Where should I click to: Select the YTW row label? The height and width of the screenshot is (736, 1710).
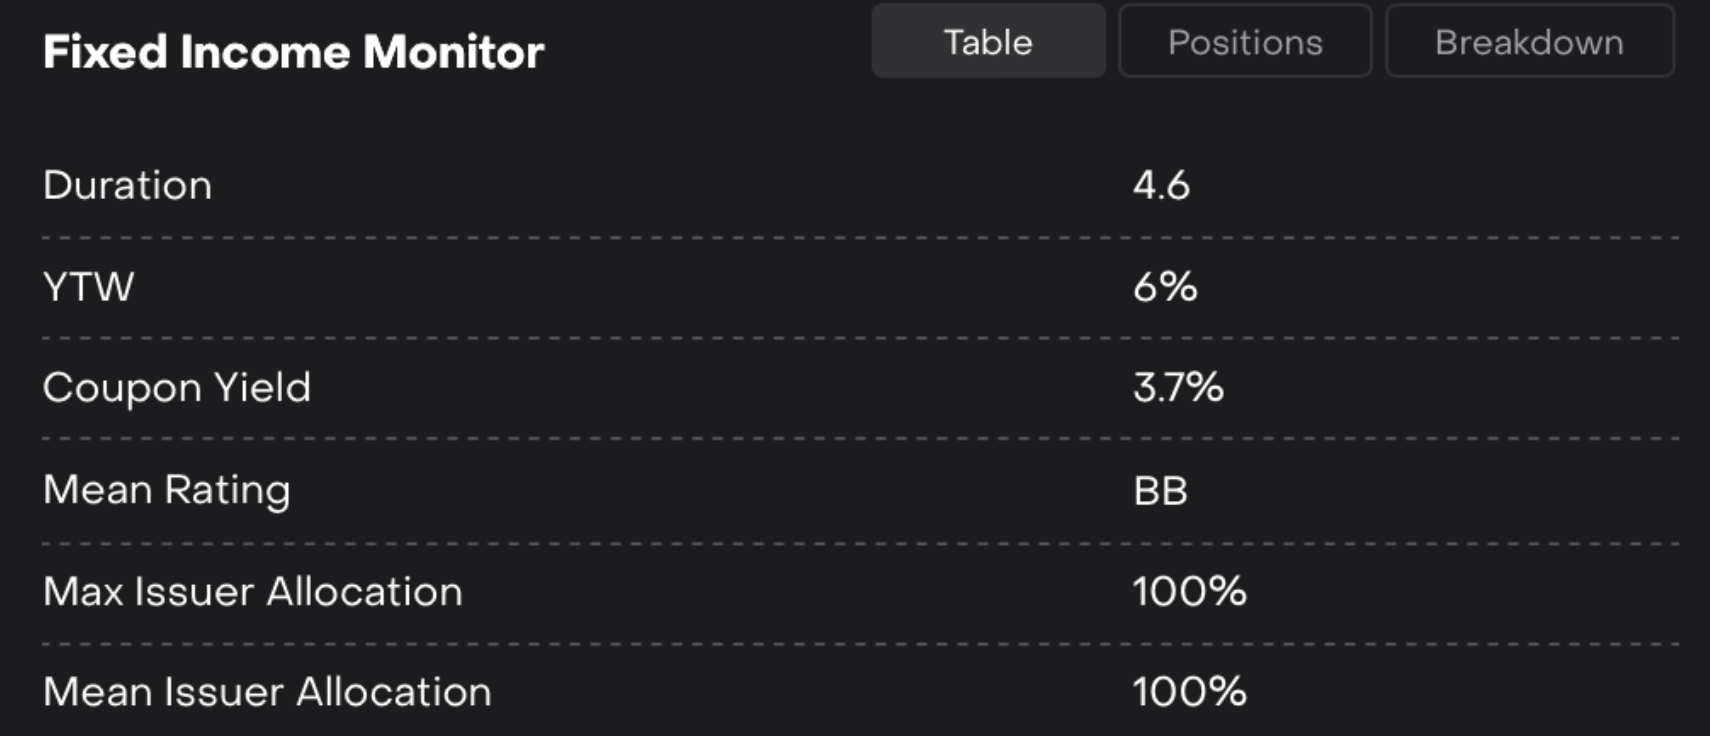88,287
